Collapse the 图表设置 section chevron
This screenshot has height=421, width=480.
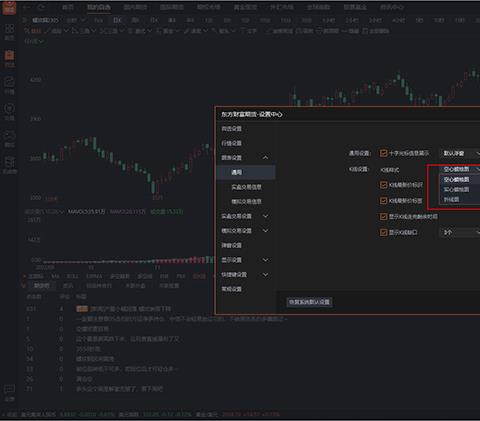(x=265, y=158)
